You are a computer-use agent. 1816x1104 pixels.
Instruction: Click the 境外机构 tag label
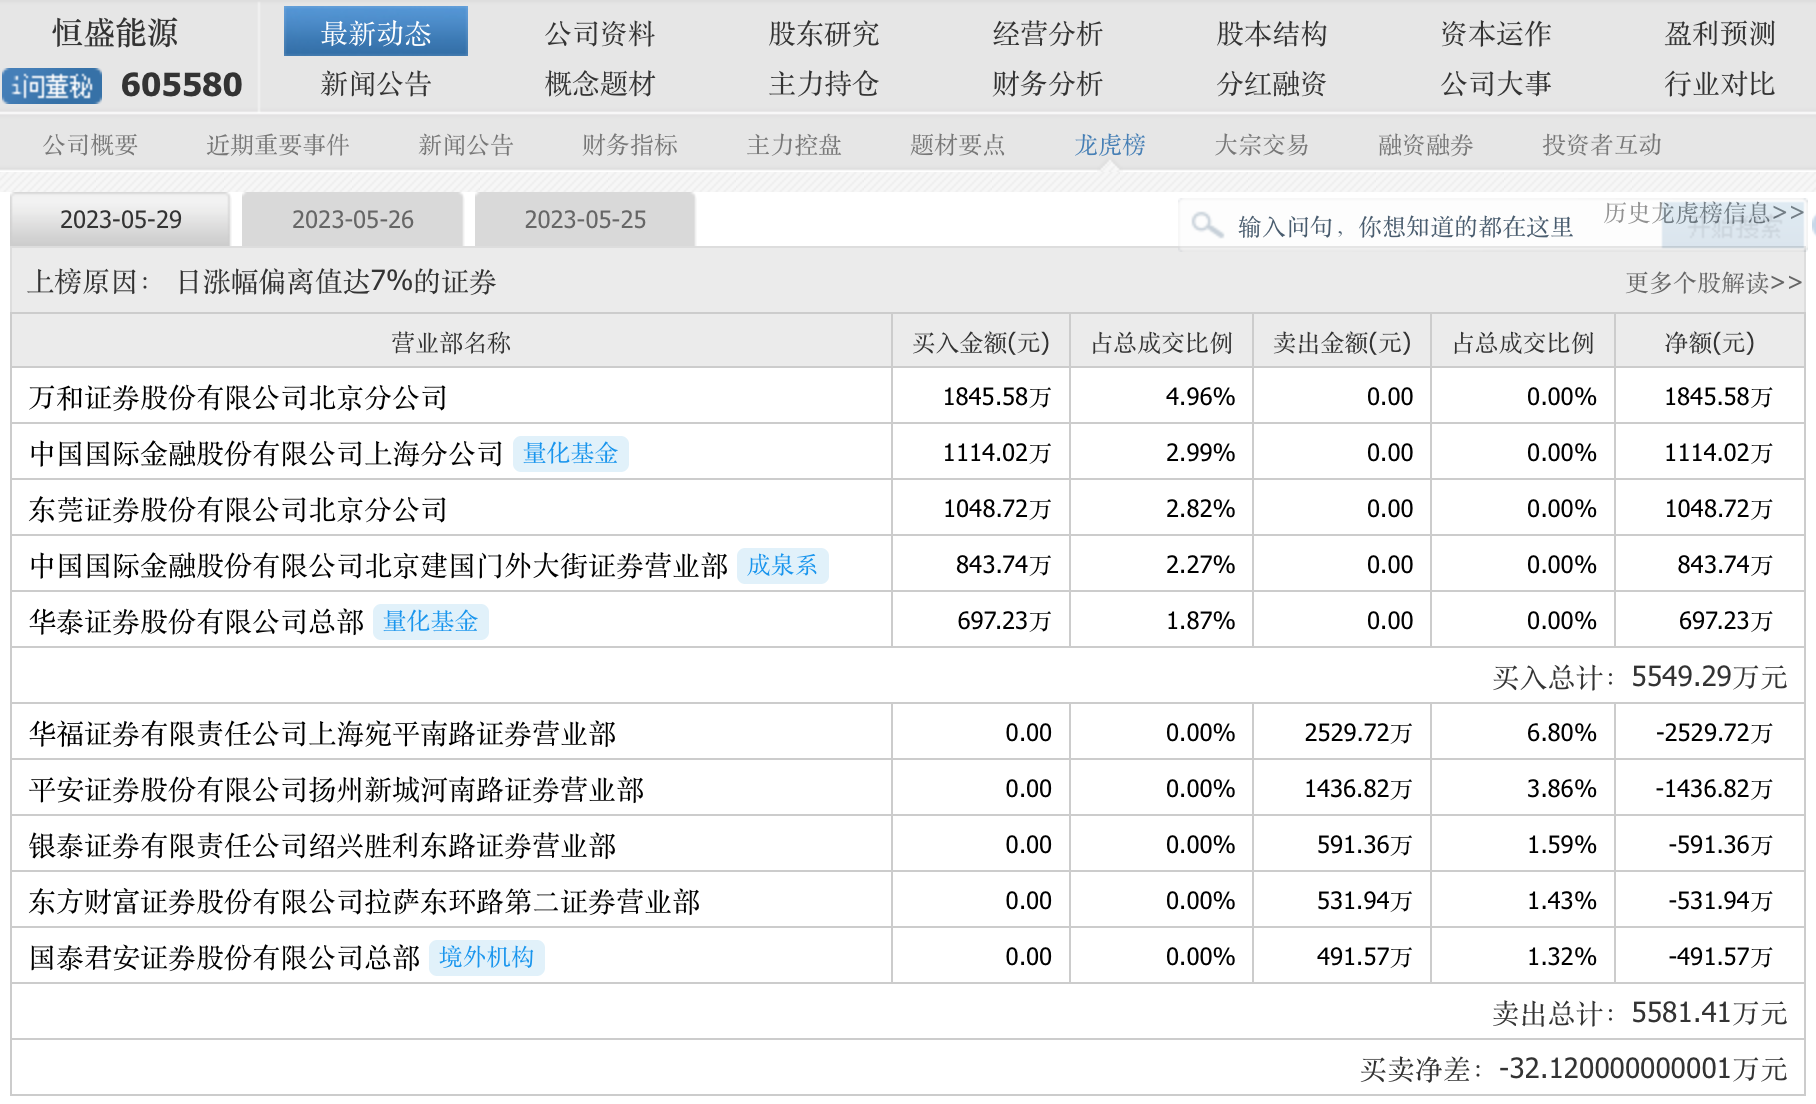tap(486, 958)
